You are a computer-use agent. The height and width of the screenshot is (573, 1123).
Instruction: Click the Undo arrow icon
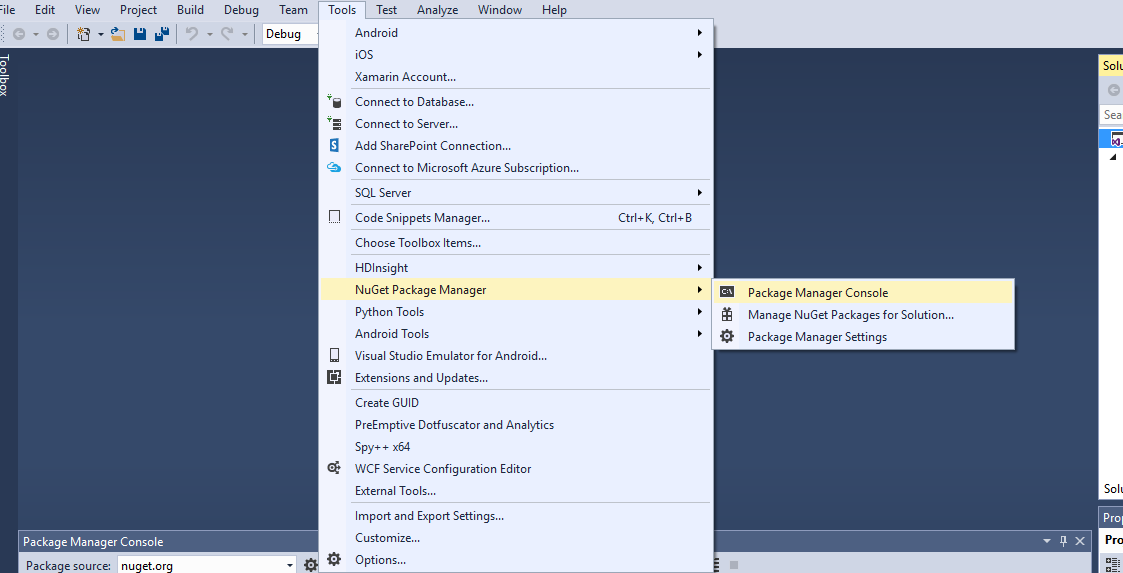[191, 34]
